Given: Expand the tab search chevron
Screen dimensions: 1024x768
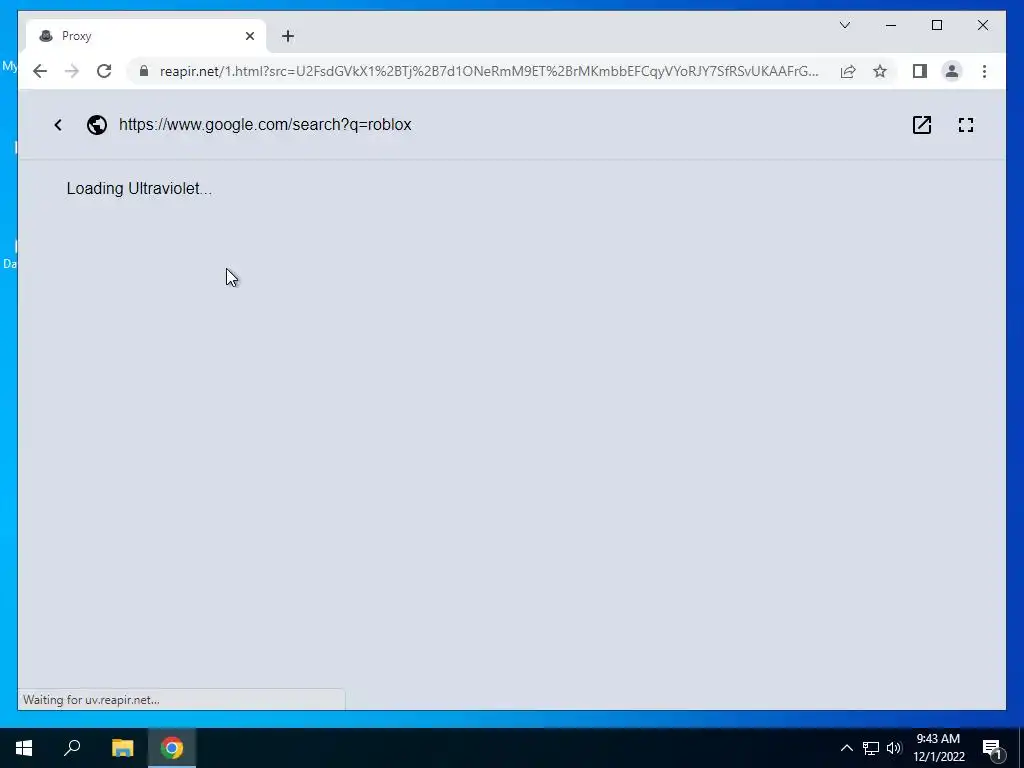Looking at the screenshot, I should click(844, 25).
